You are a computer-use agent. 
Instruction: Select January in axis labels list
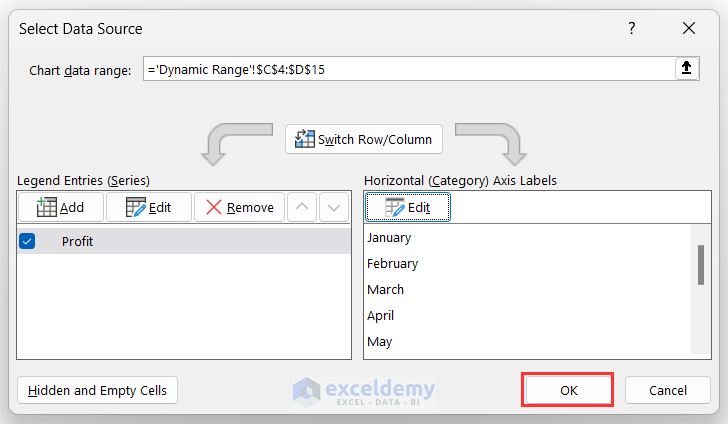(389, 237)
